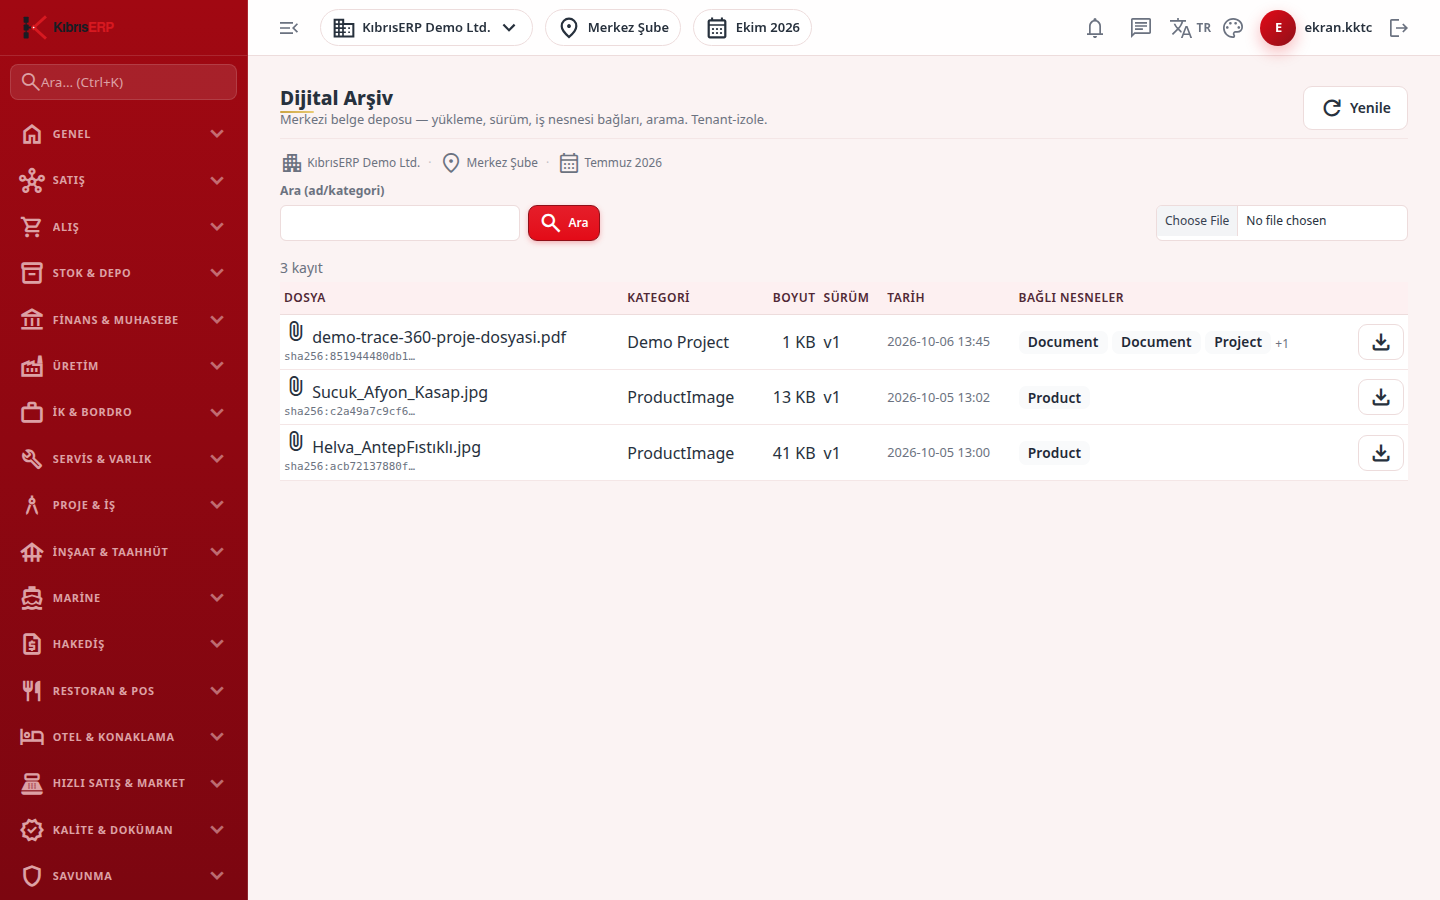
Task: Click the Choose File upload button
Action: pos(1197,221)
